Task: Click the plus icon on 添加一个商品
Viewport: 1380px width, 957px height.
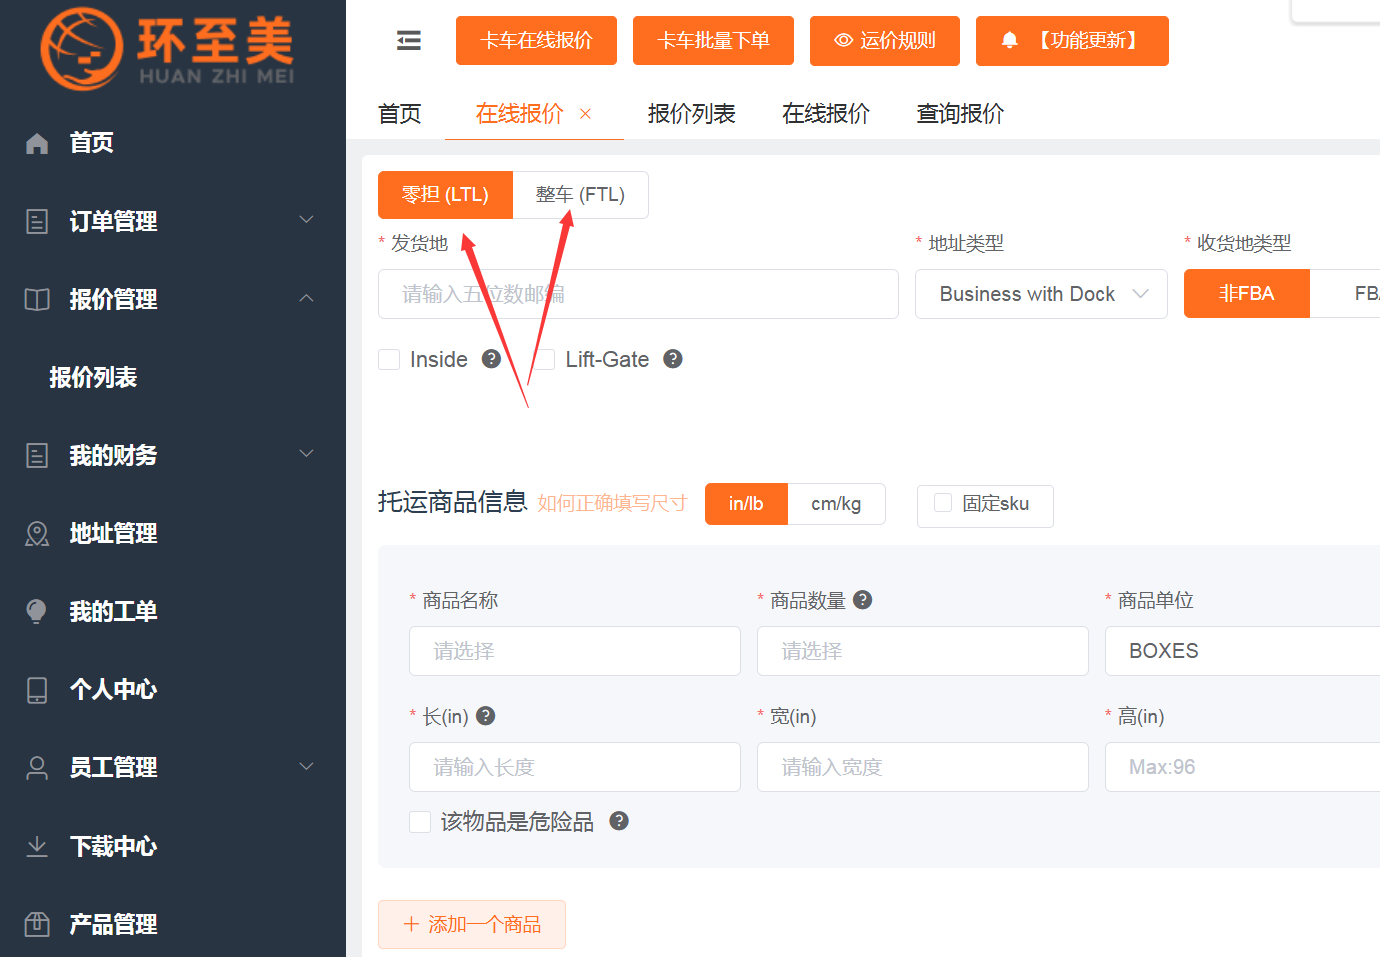Action: click(411, 924)
